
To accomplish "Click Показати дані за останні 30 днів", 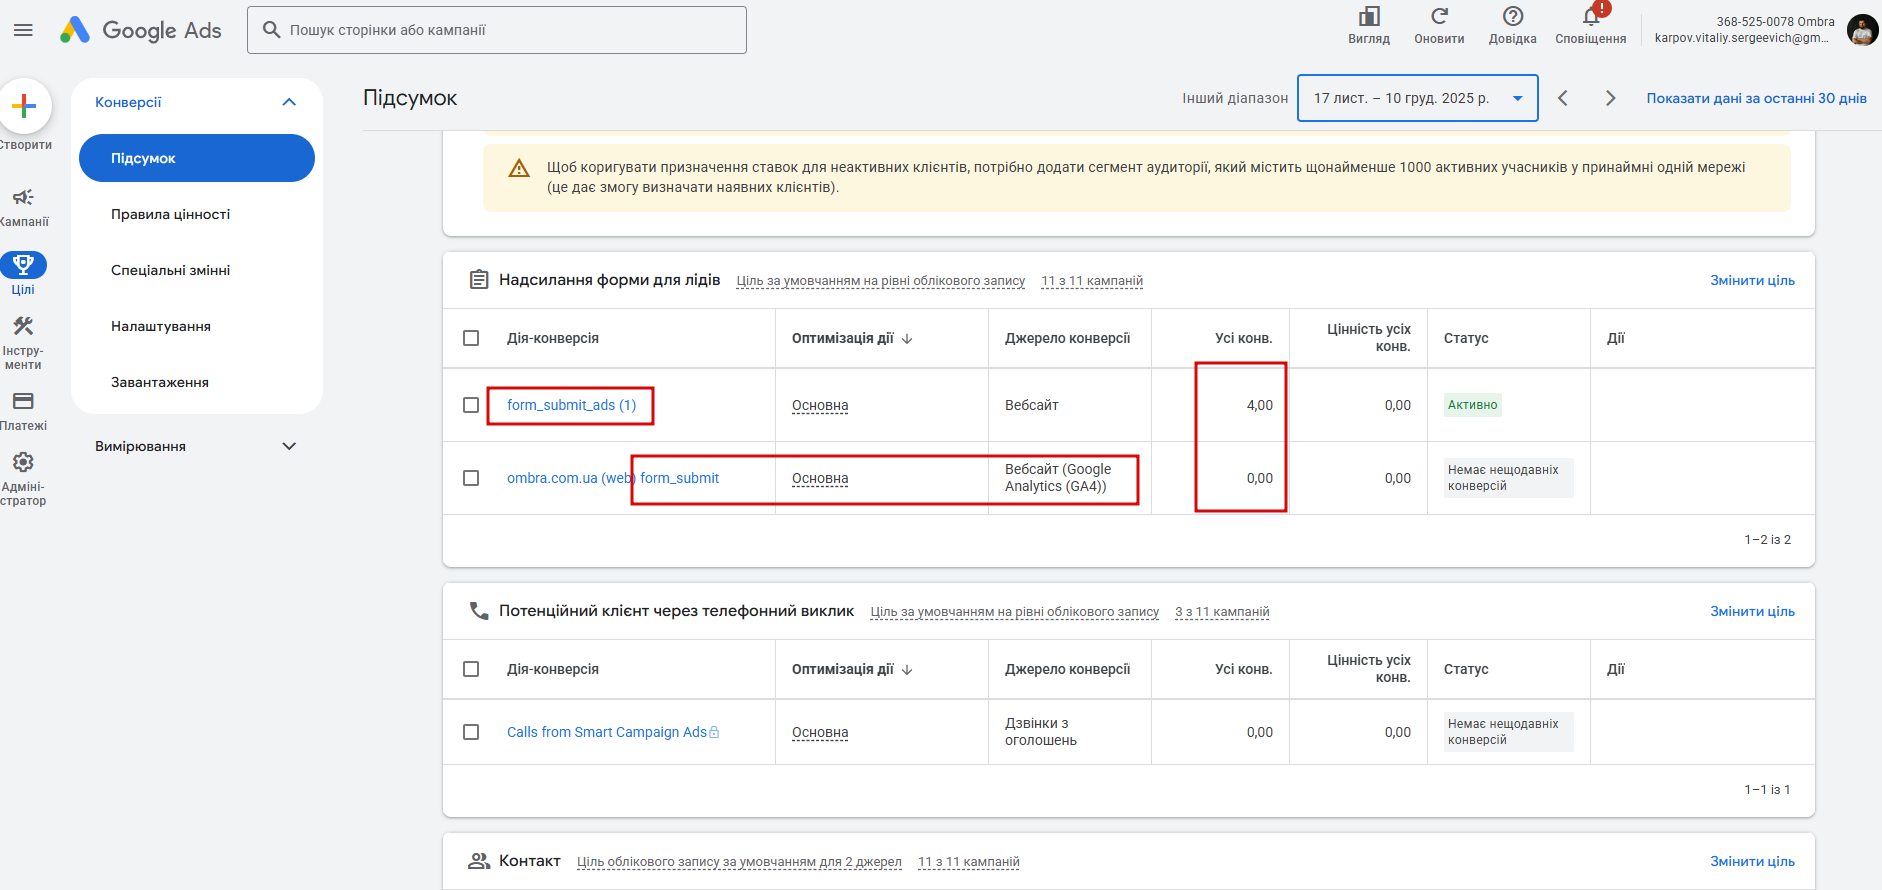I will pos(1756,98).
